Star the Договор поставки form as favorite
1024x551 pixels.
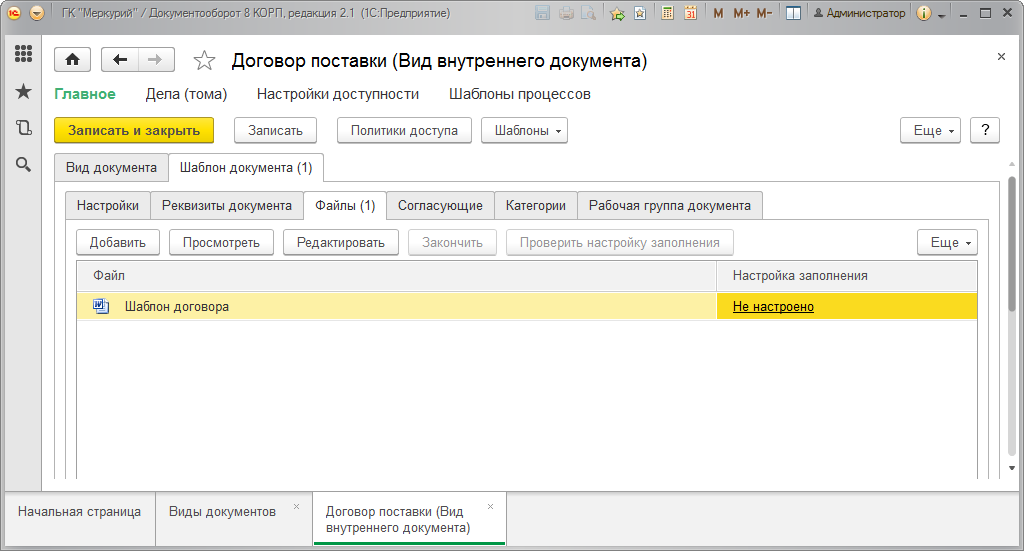click(204, 61)
